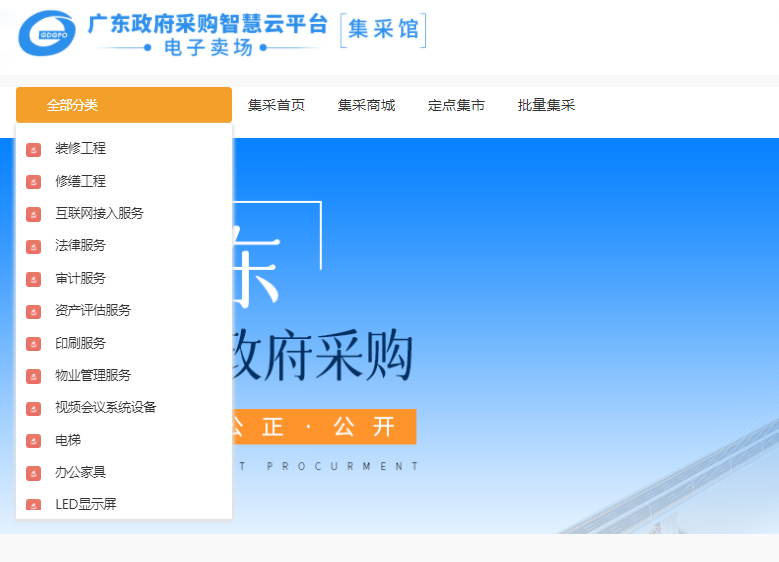The image size is (779, 562).
Task: Click the 广东政府采购智慧云平台 title
Action: tap(208, 24)
